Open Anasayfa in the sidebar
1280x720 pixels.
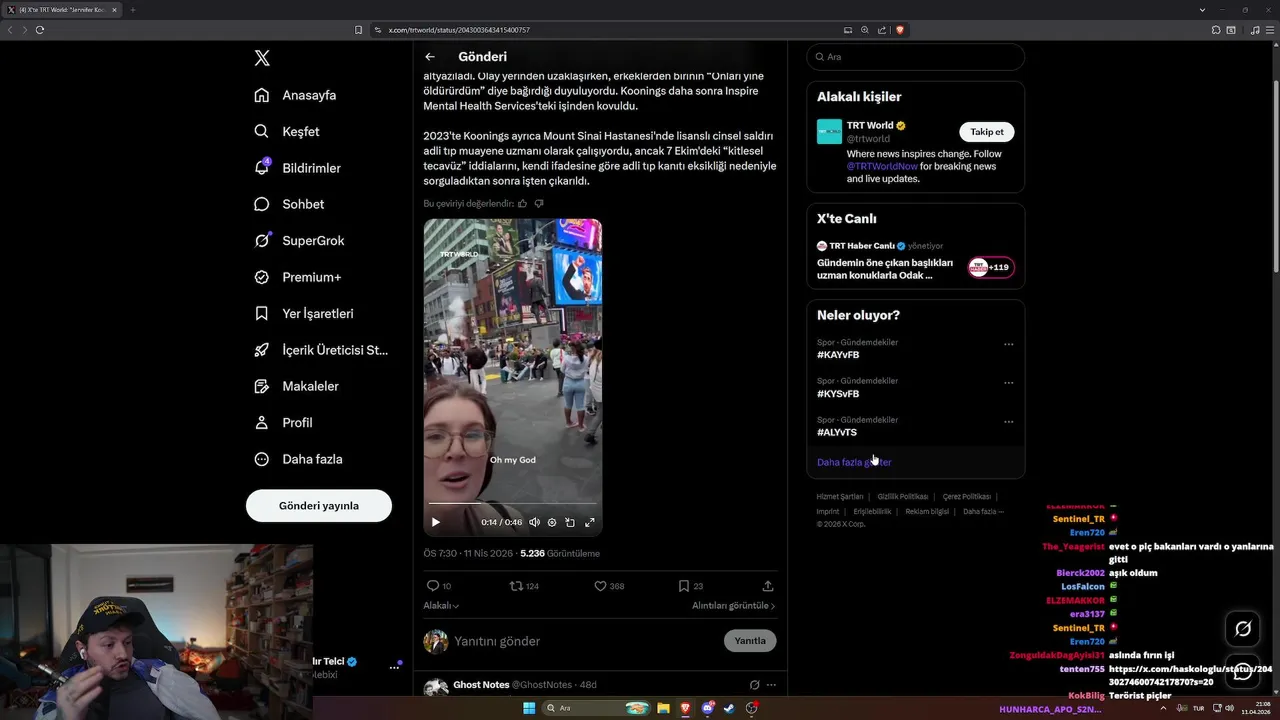(x=295, y=95)
